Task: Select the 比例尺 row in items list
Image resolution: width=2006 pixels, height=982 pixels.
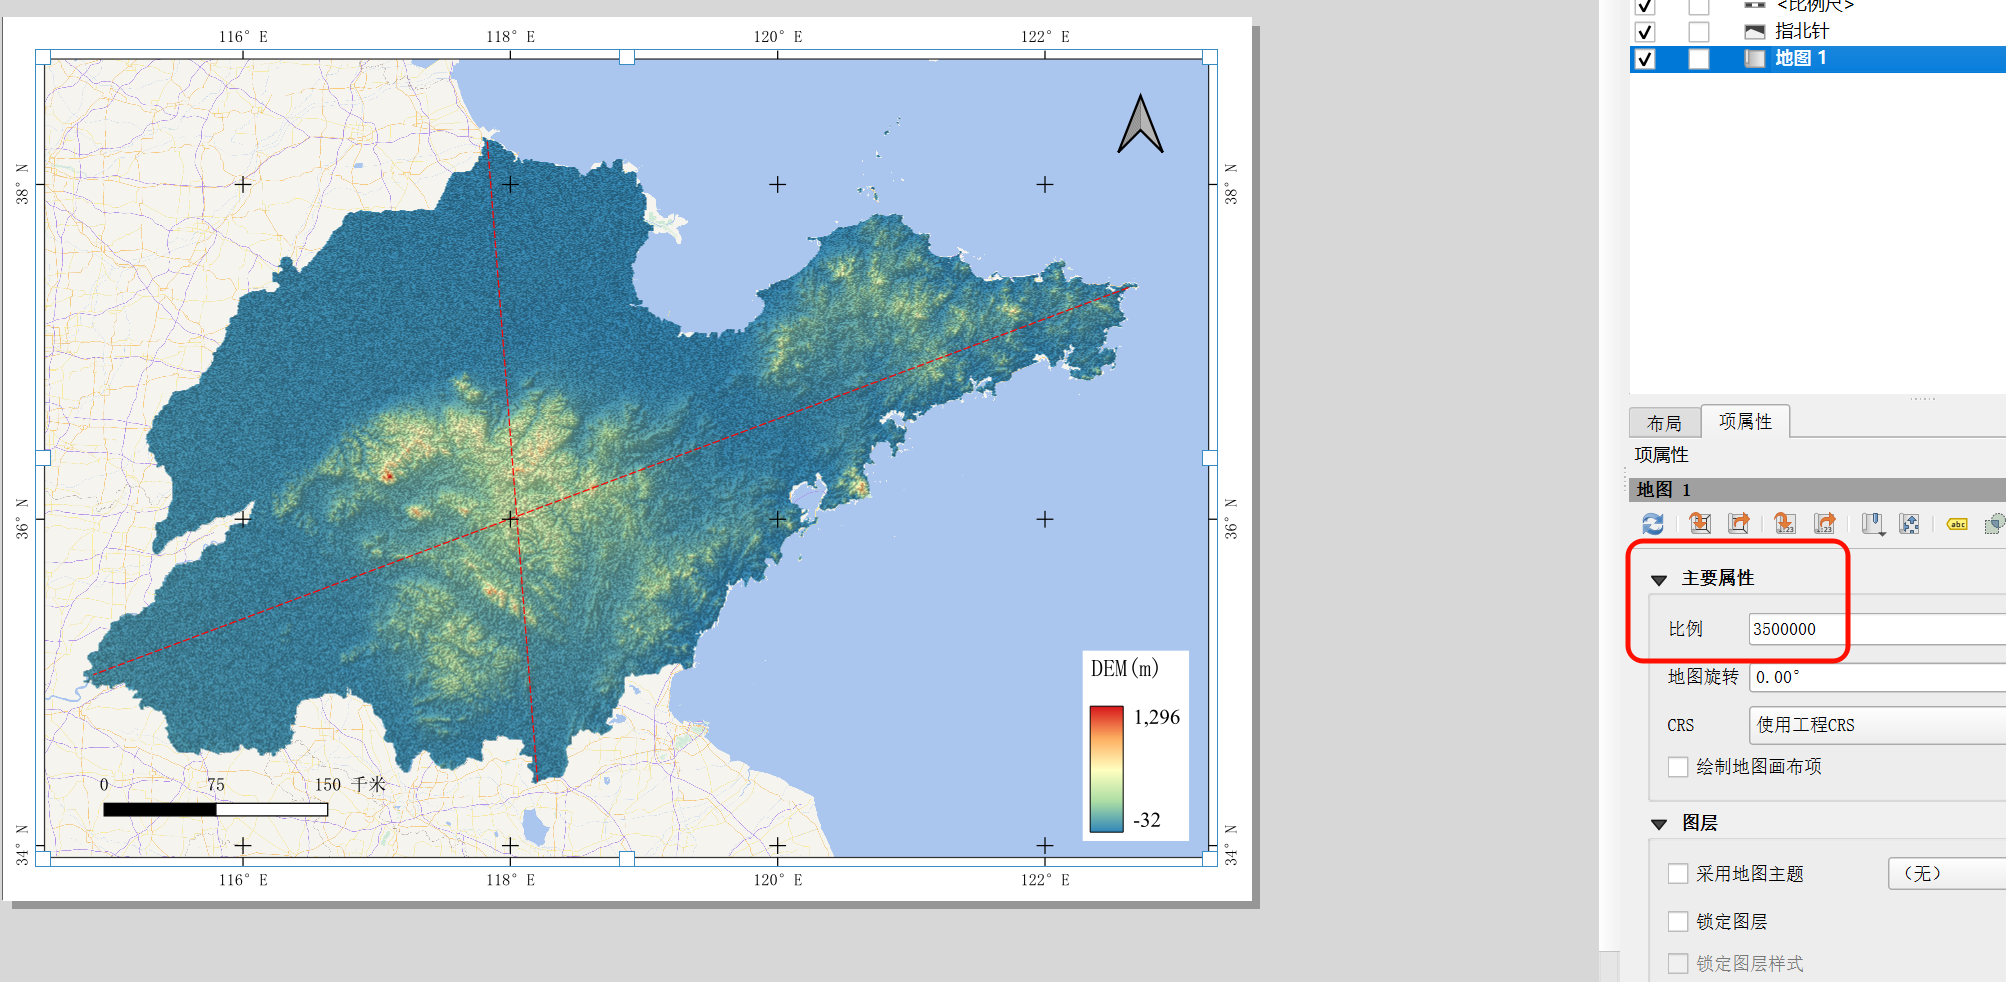Action: coord(1818,6)
